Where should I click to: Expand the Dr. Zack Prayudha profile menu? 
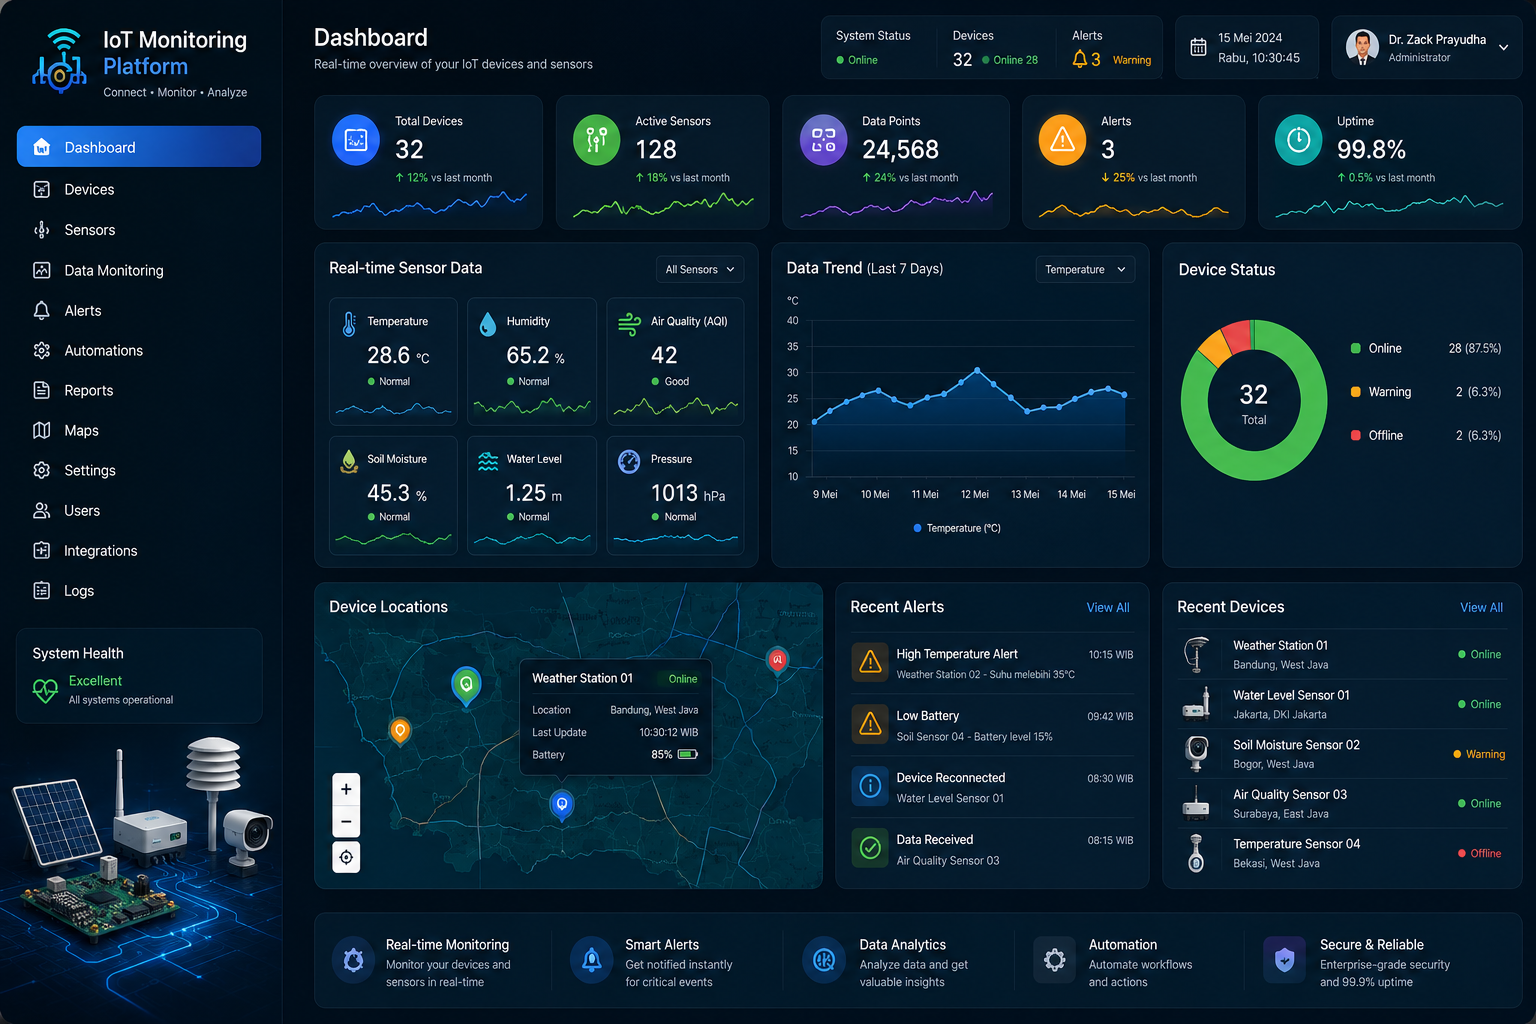[x=1503, y=47]
